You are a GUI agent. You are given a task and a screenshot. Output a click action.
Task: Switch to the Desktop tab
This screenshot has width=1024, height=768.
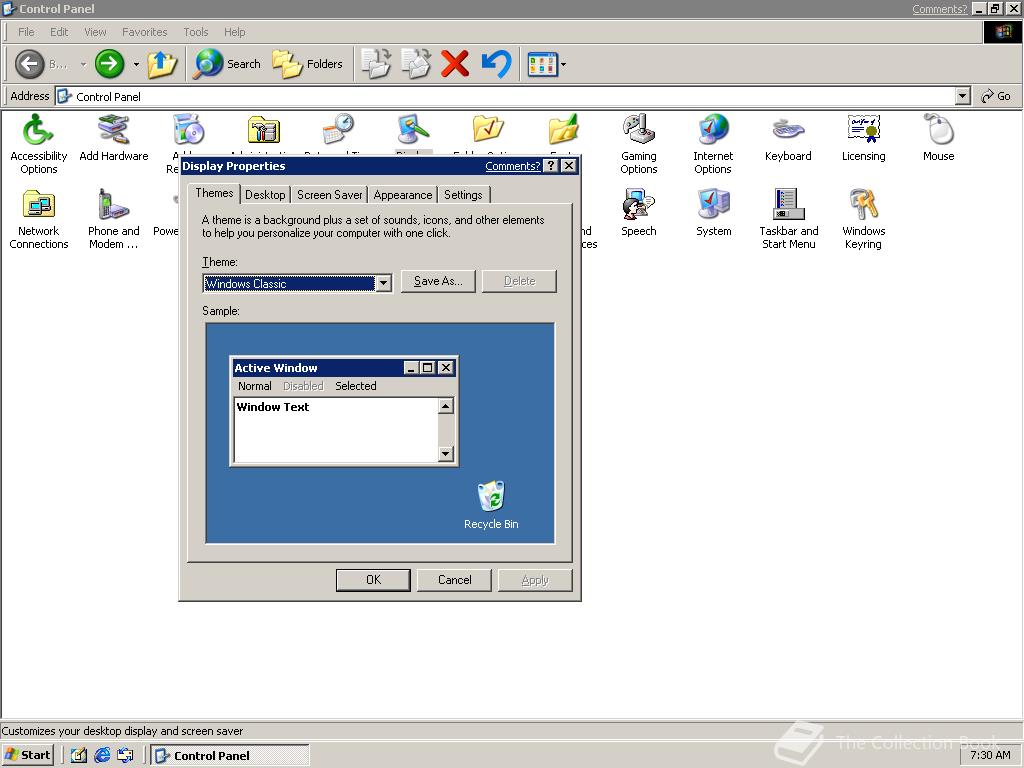(x=265, y=195)
